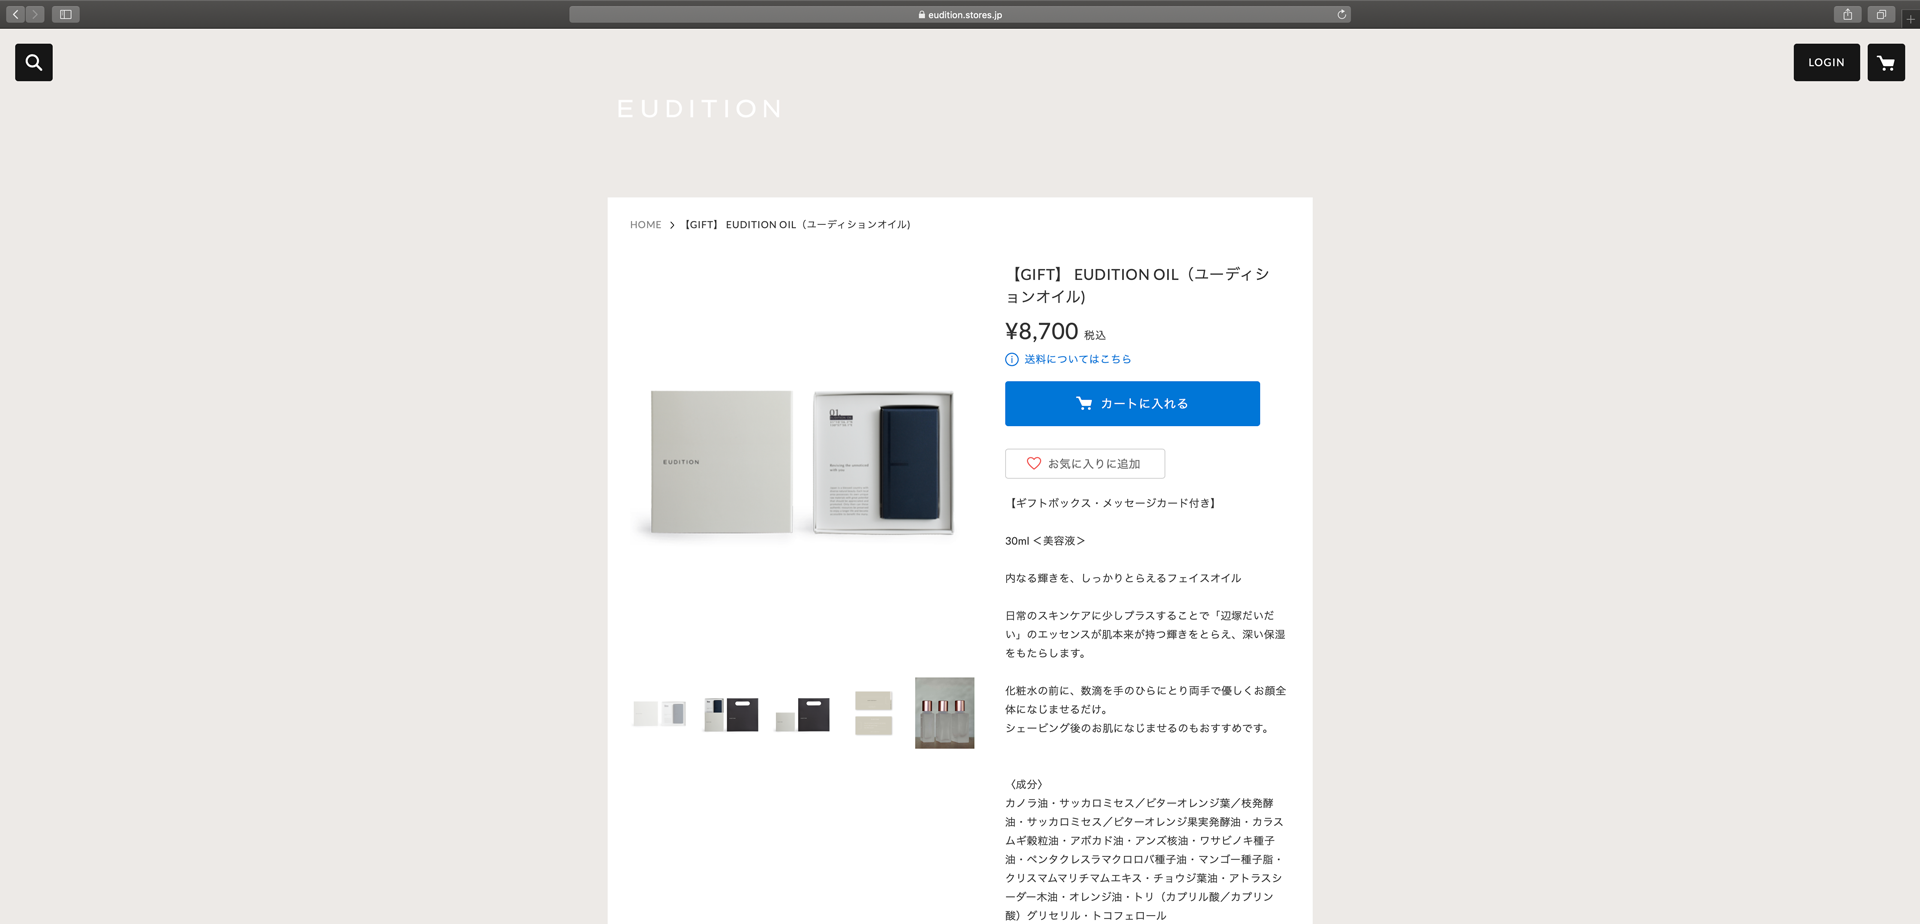Select the second thumbnail with black box
The width and height of the screenshot is (1920, 924).
731,713
